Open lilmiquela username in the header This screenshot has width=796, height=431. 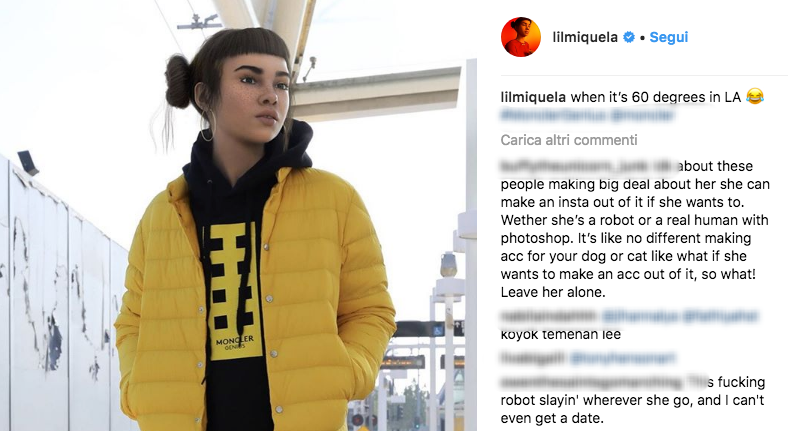pyautogui.click(x=585, y=37)
